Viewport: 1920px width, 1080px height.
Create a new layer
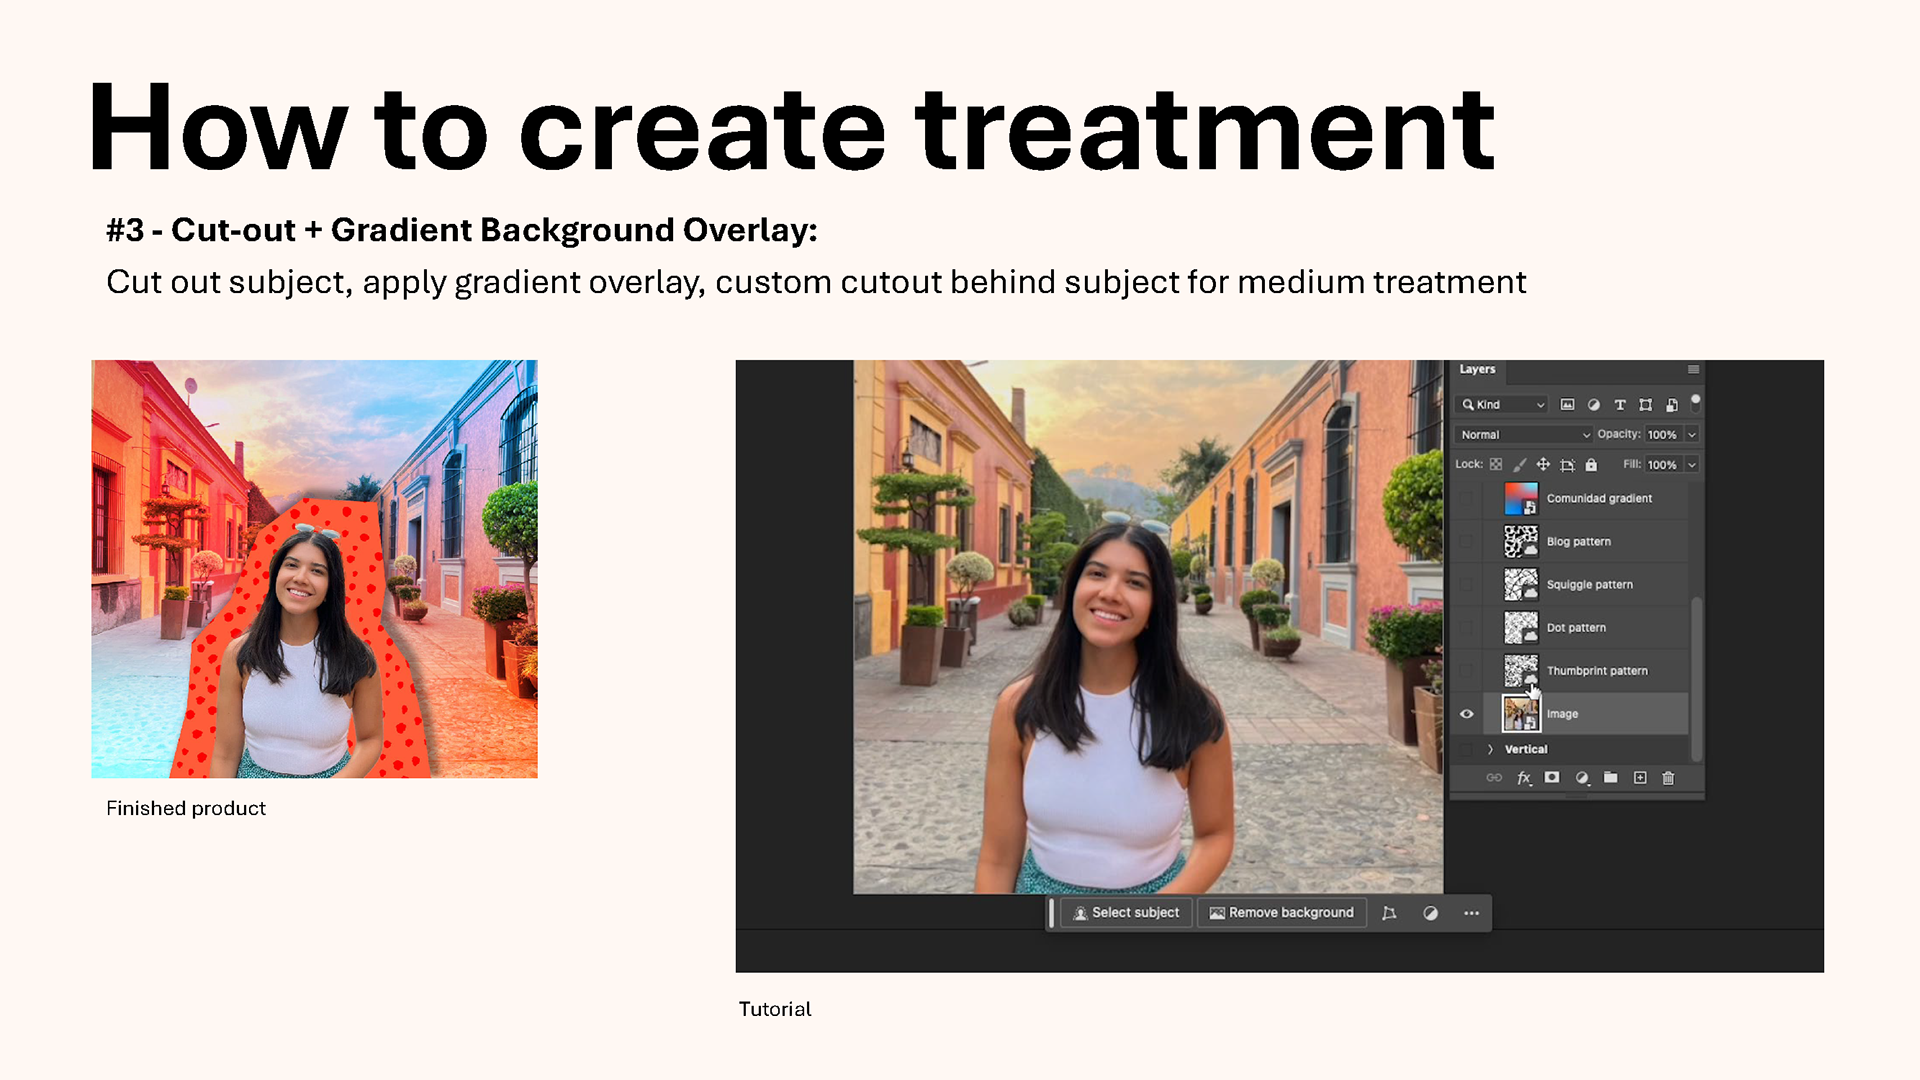1640,778
